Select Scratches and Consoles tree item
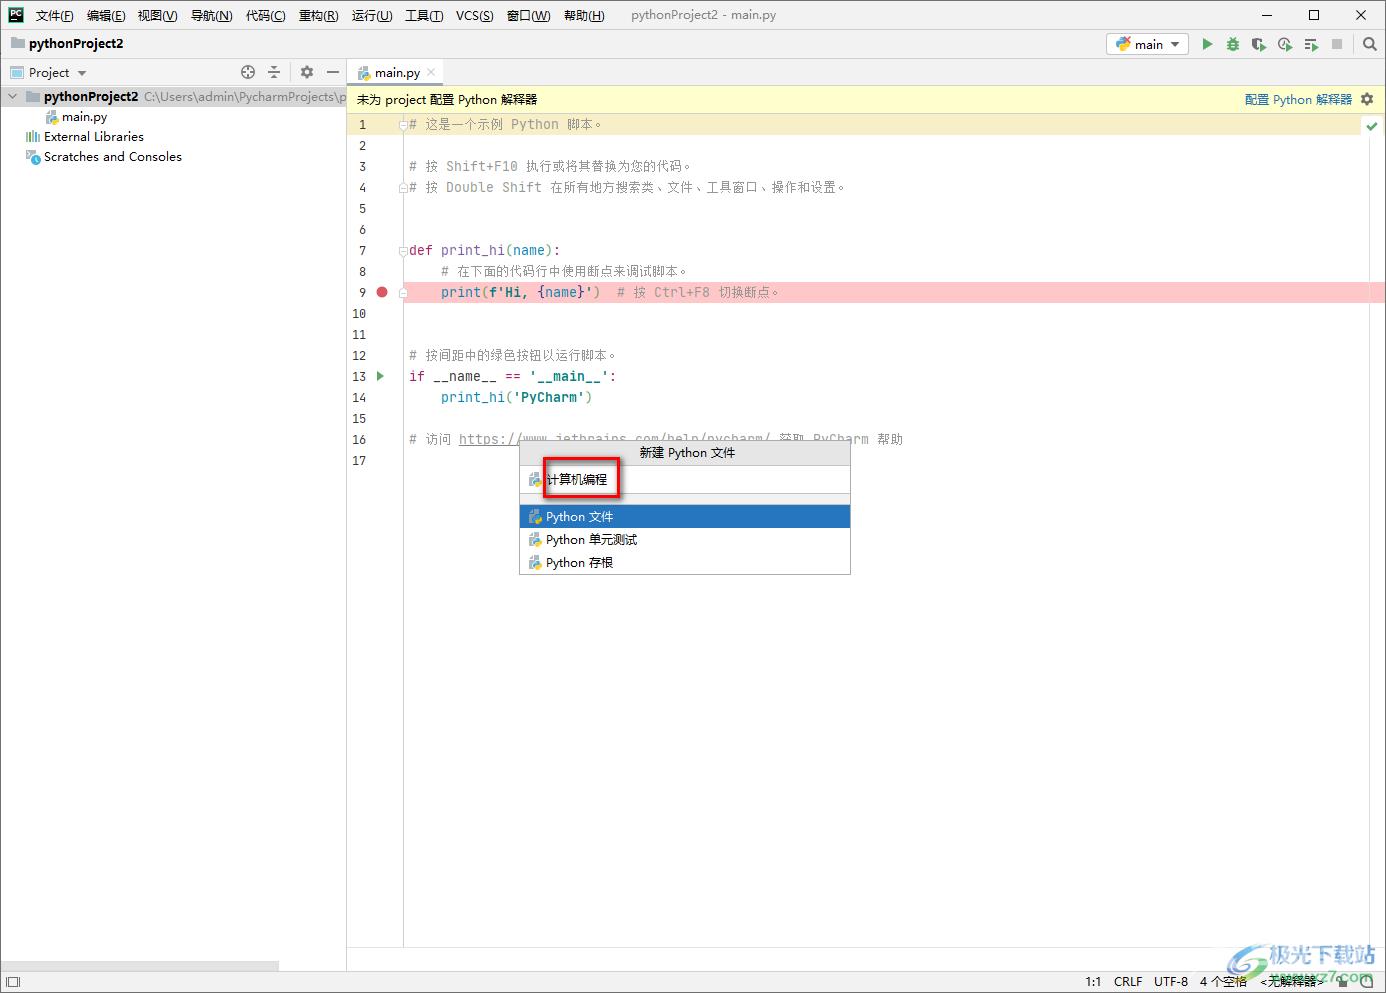 (113, 157)
